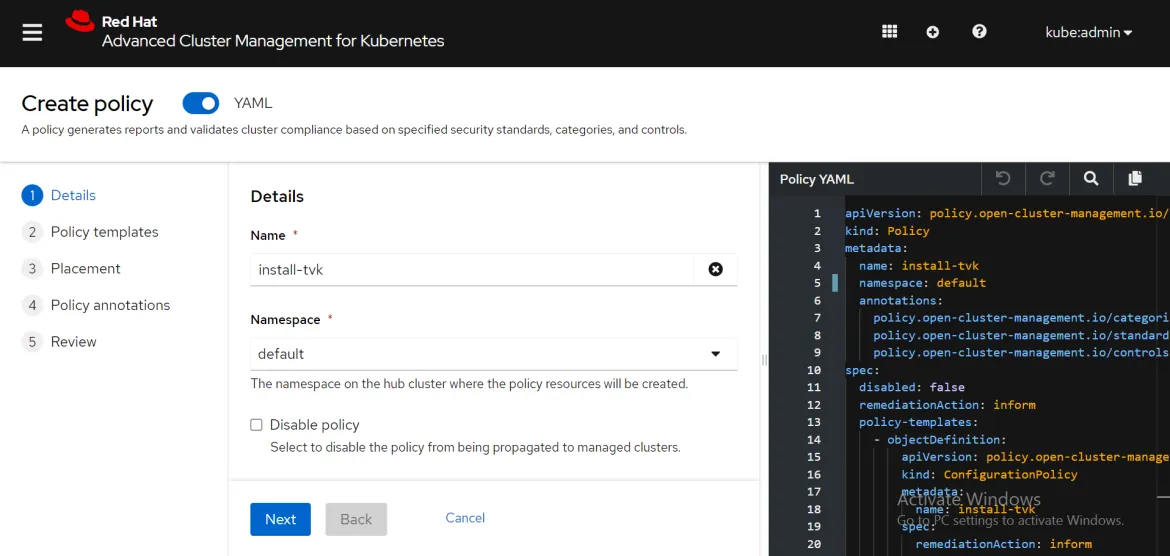
Task: Click the Cancel link
Action: [465, 518]
